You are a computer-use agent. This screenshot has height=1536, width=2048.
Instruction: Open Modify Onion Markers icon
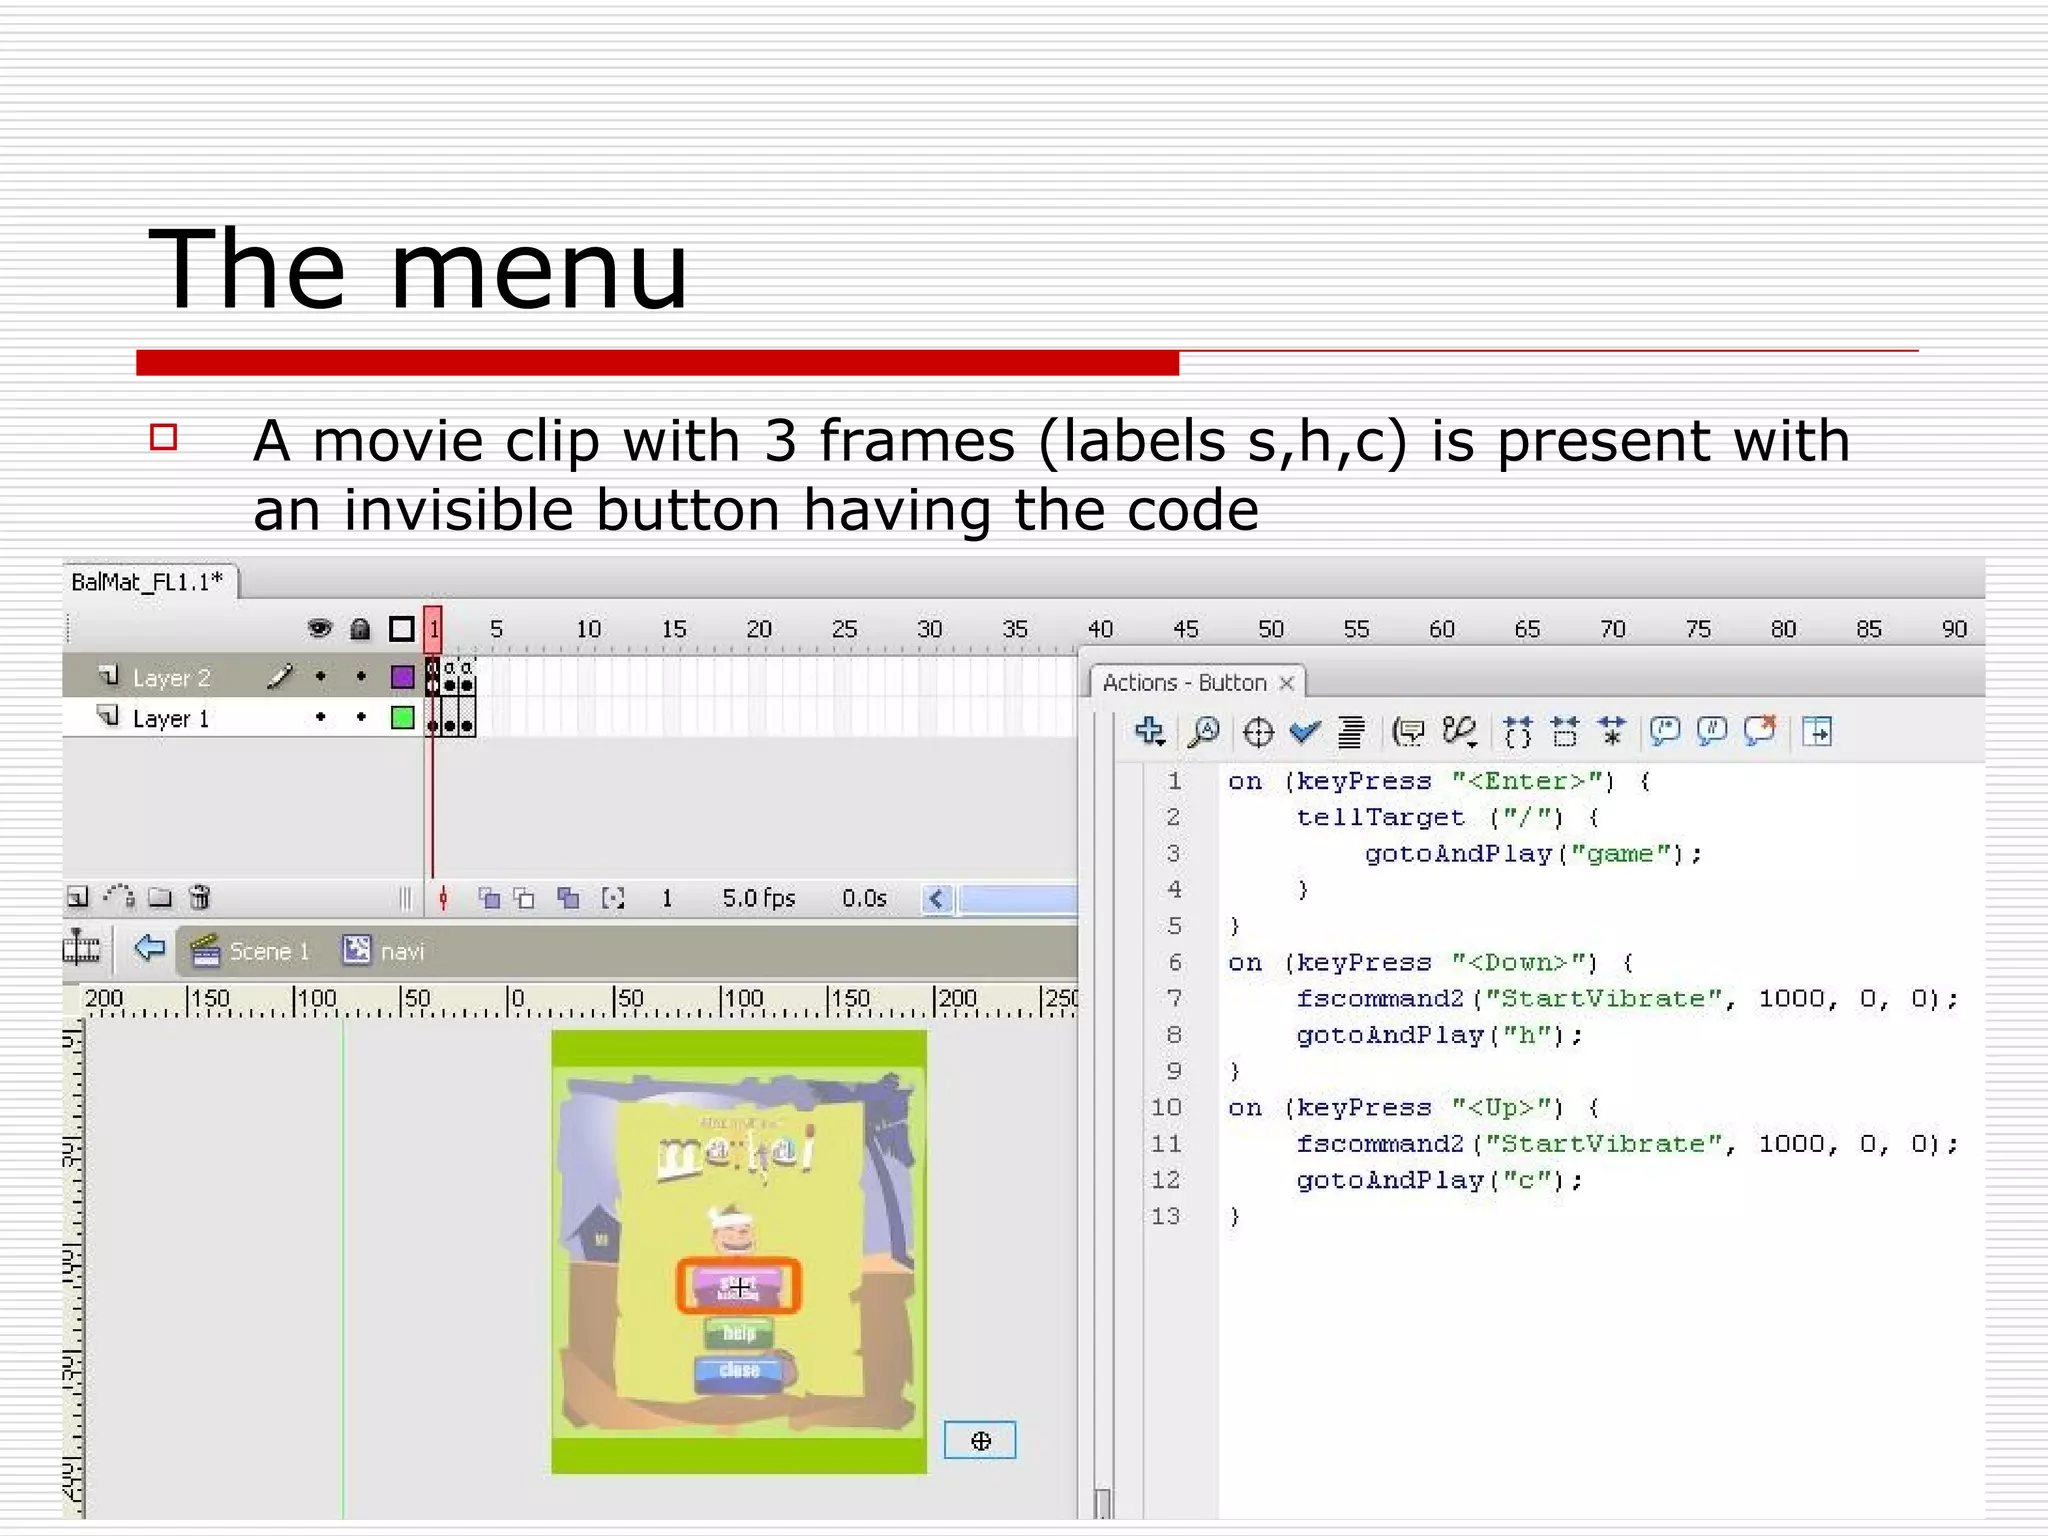(x=613, y=898)
